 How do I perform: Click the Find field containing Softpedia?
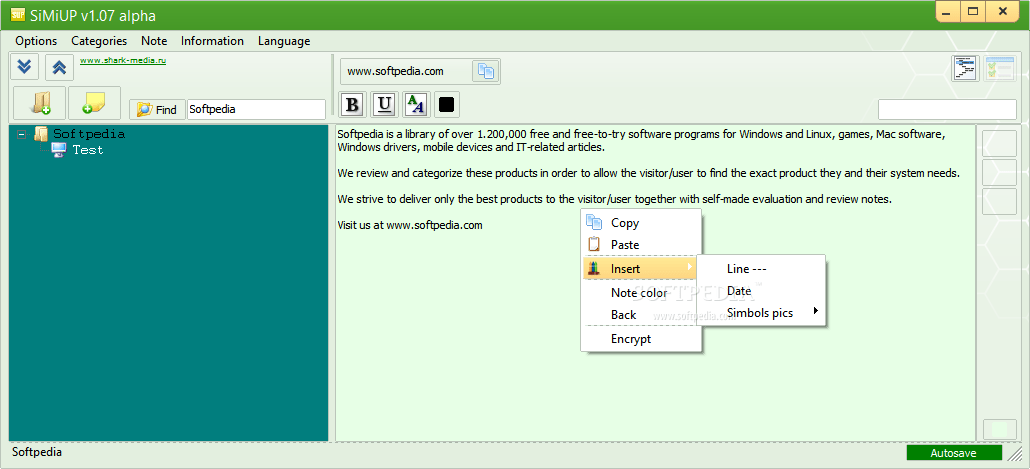[x=256, y=110]
